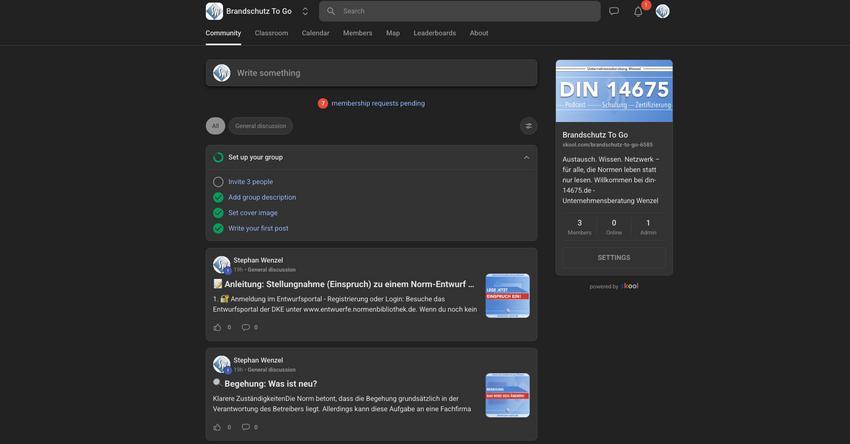This screenshot has height=444, width=850.
Task: Click the Add group description checkmark
Action: click(x=218, y=197)
